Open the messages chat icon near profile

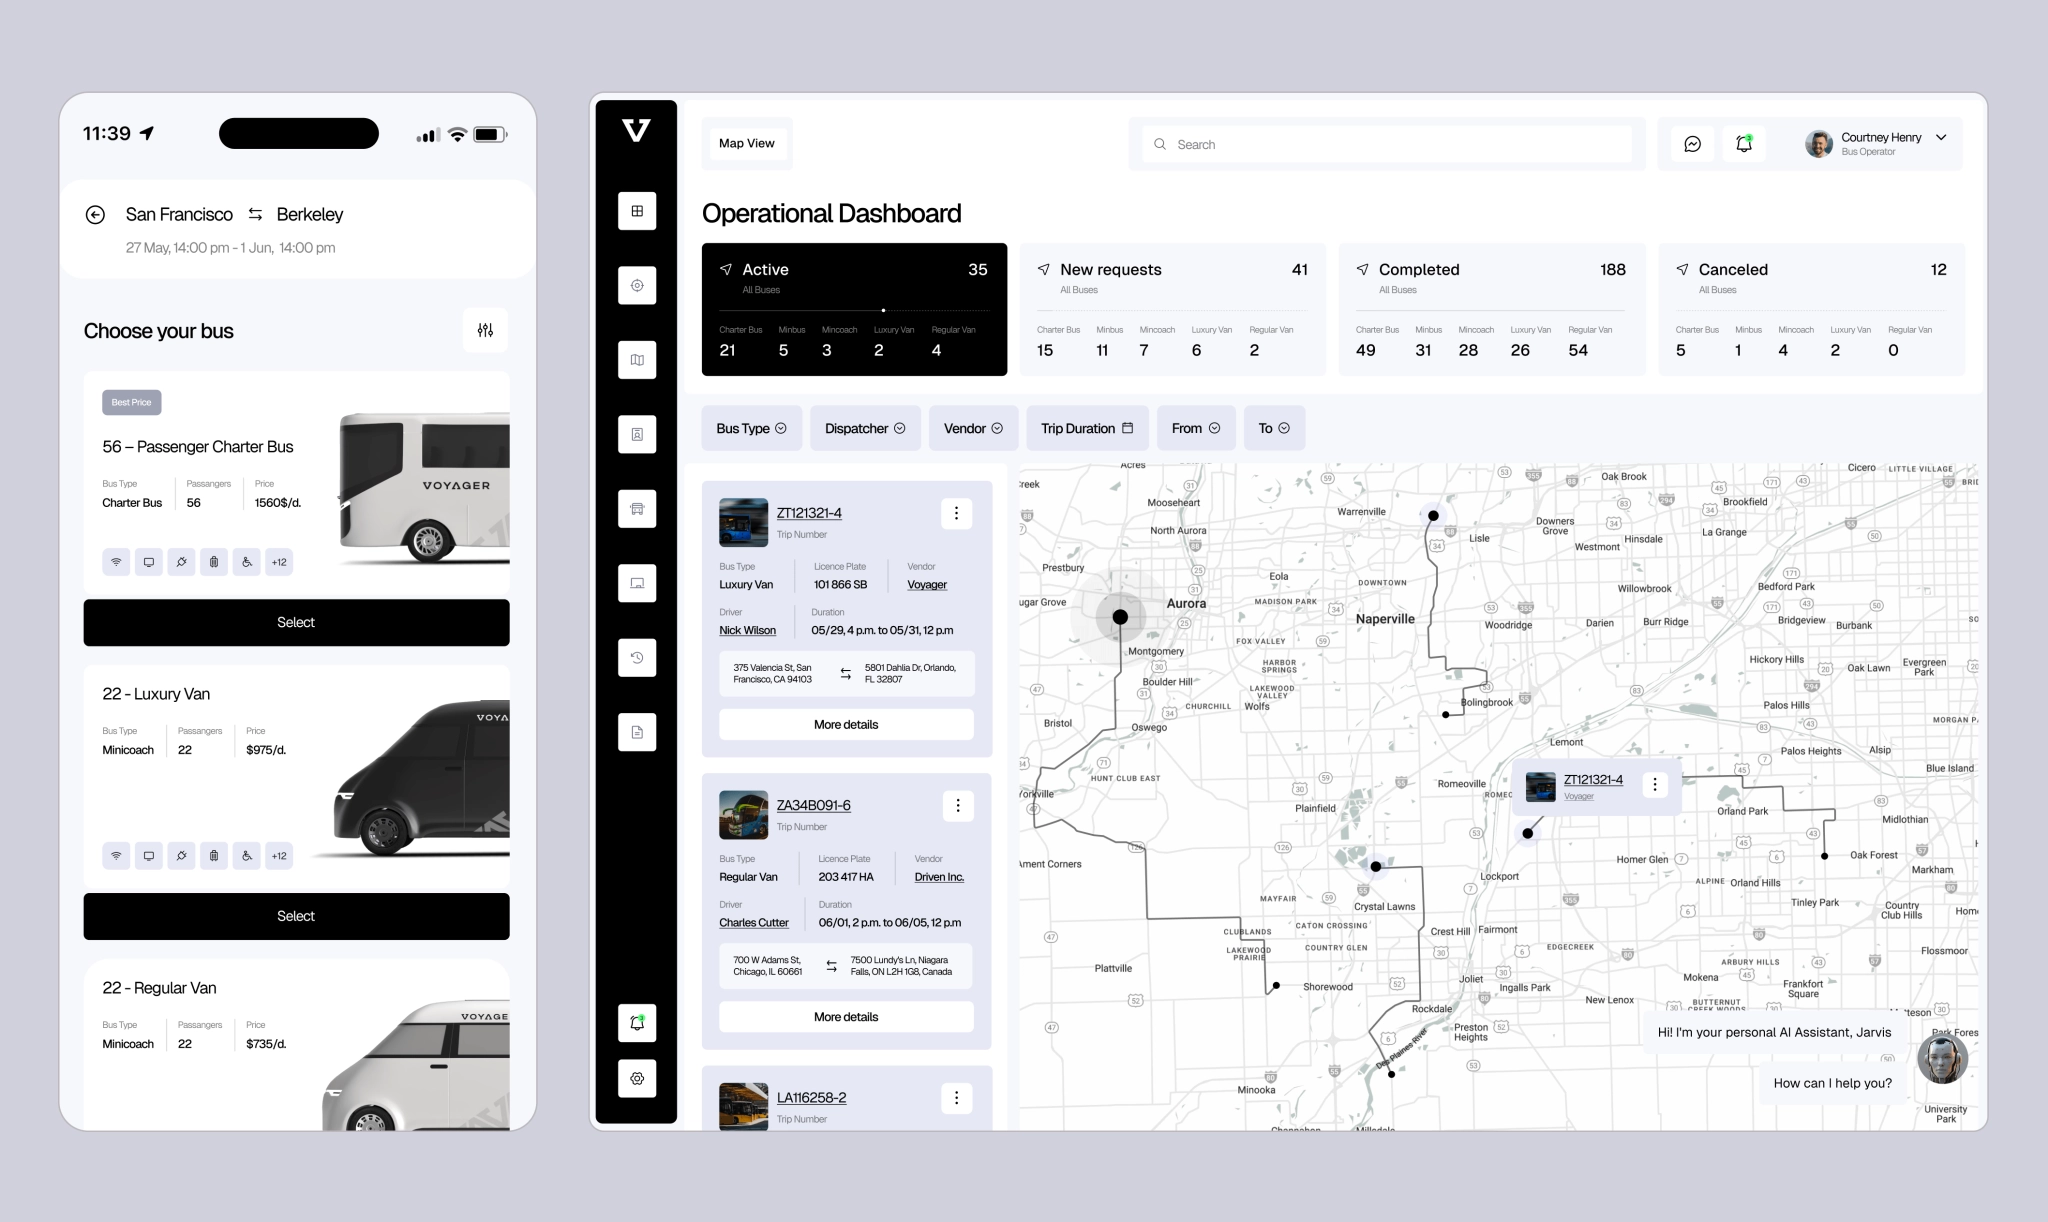pyautogui.click(x=1691, y=143)
